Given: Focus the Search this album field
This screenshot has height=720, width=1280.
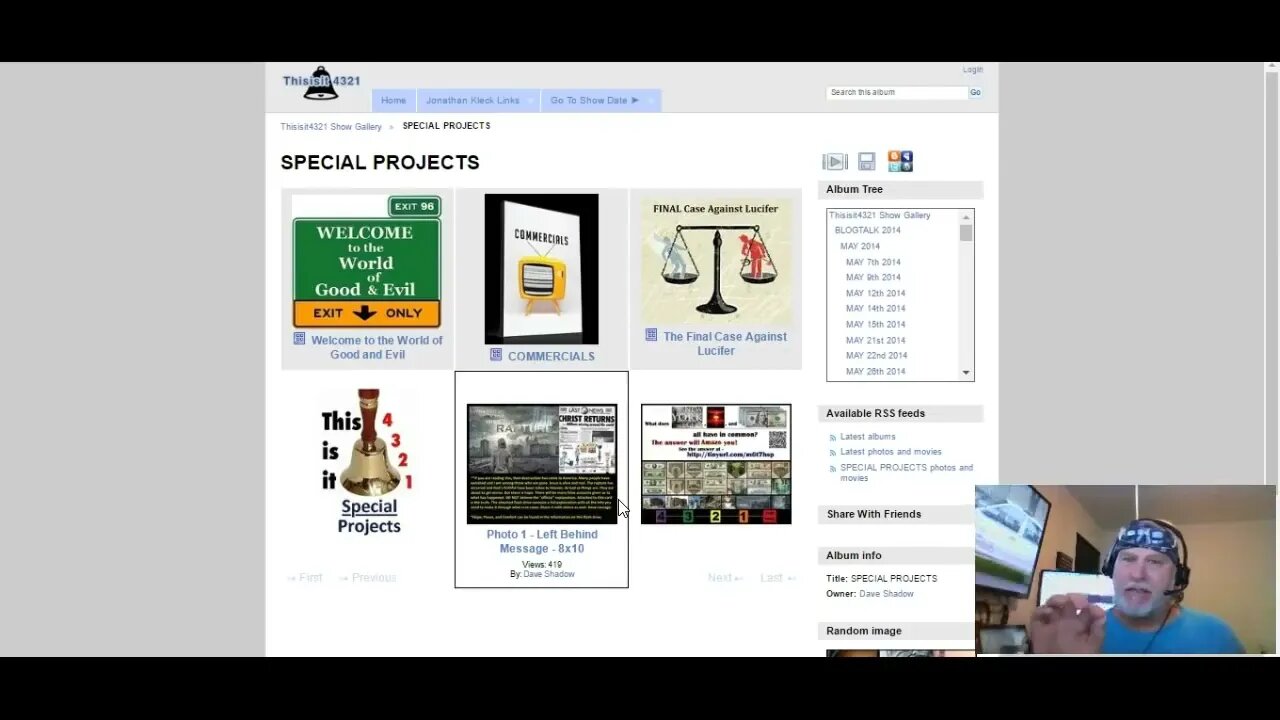Looking at the screenshot, I should [897, 92].
